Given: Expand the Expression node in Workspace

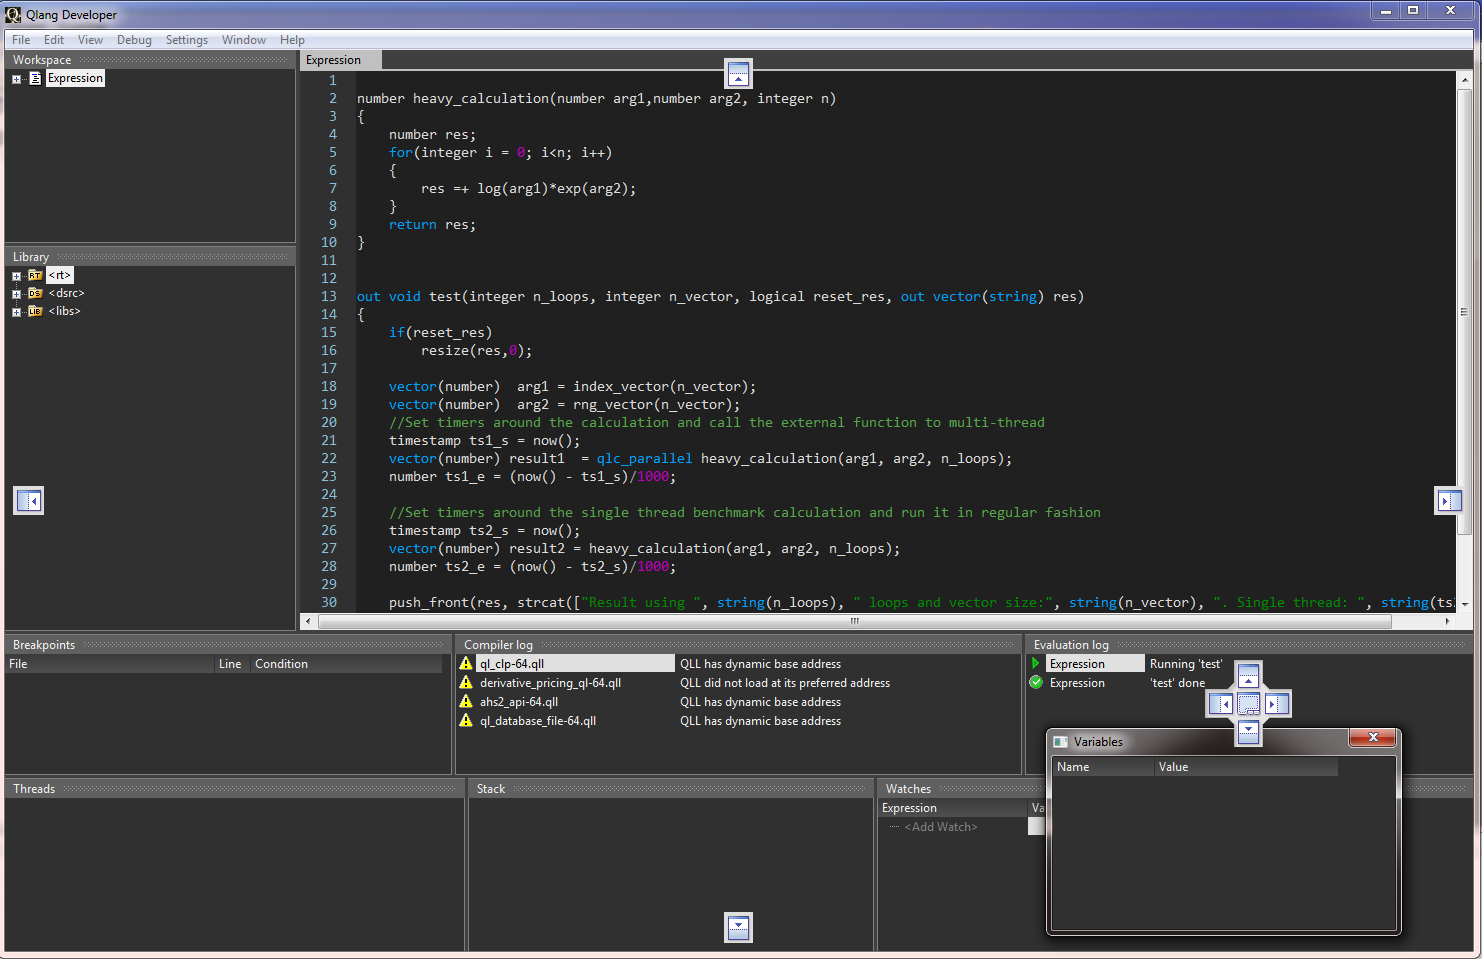Looking at the screenshot, I should pyautogui.click(x=16, y=79).
